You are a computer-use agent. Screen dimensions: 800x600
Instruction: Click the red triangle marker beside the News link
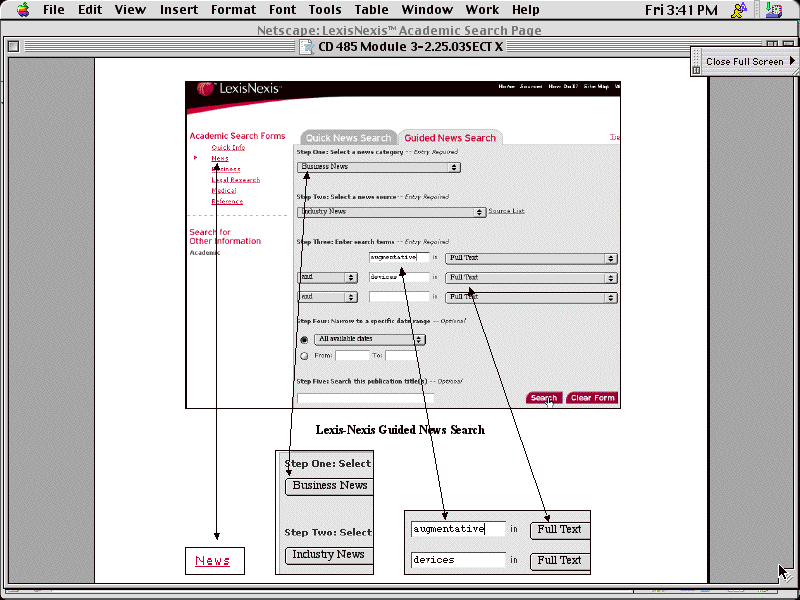tap(195, 158)
